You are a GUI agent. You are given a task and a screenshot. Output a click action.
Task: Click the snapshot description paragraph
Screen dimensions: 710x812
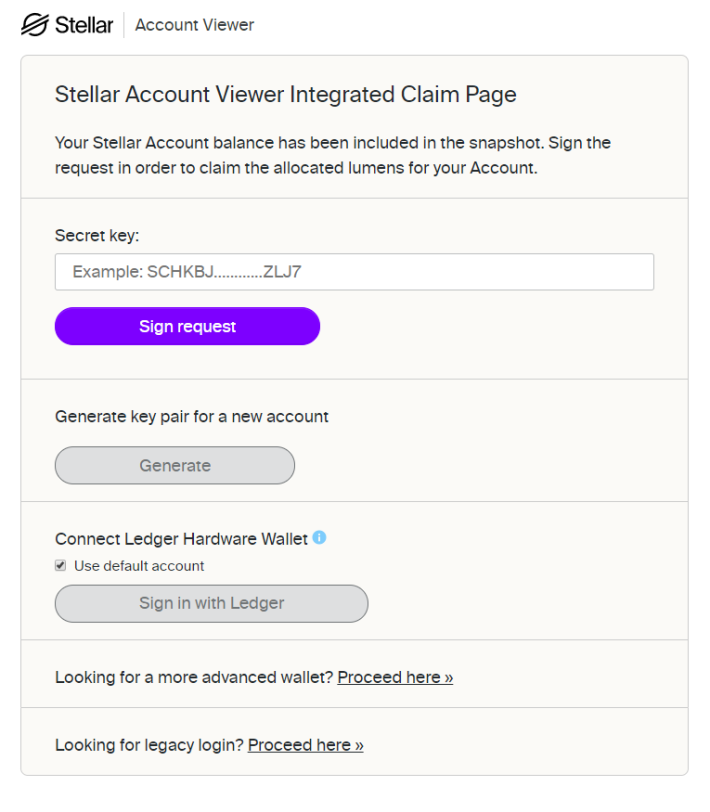click(x=332, y=155)
